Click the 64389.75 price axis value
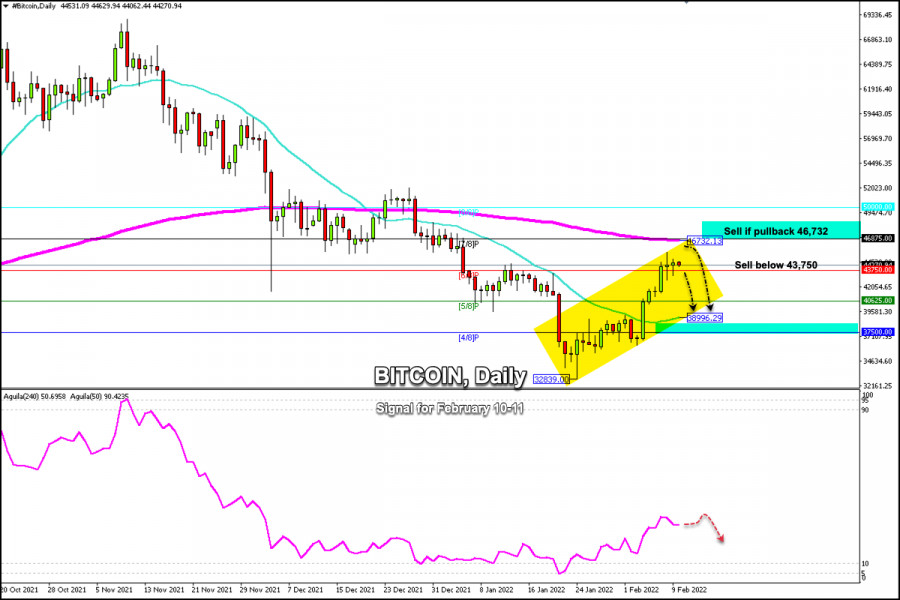 [878, 64]
